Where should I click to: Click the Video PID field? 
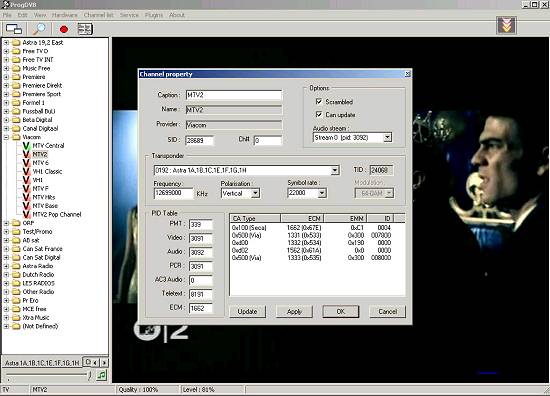(200, 239)
